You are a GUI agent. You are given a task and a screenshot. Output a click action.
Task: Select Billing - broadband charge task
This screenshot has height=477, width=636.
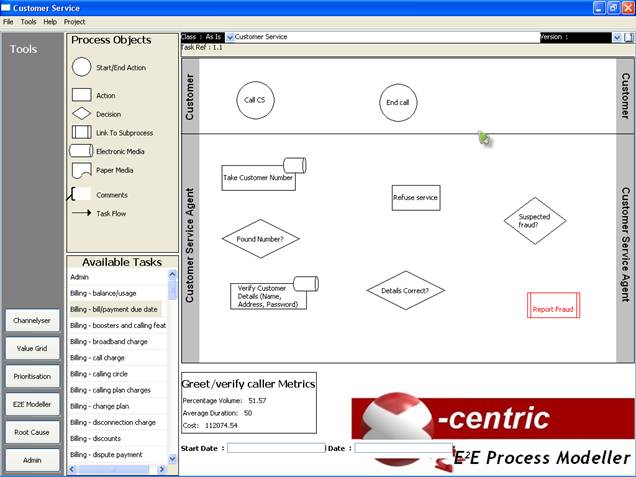point(116,341)
